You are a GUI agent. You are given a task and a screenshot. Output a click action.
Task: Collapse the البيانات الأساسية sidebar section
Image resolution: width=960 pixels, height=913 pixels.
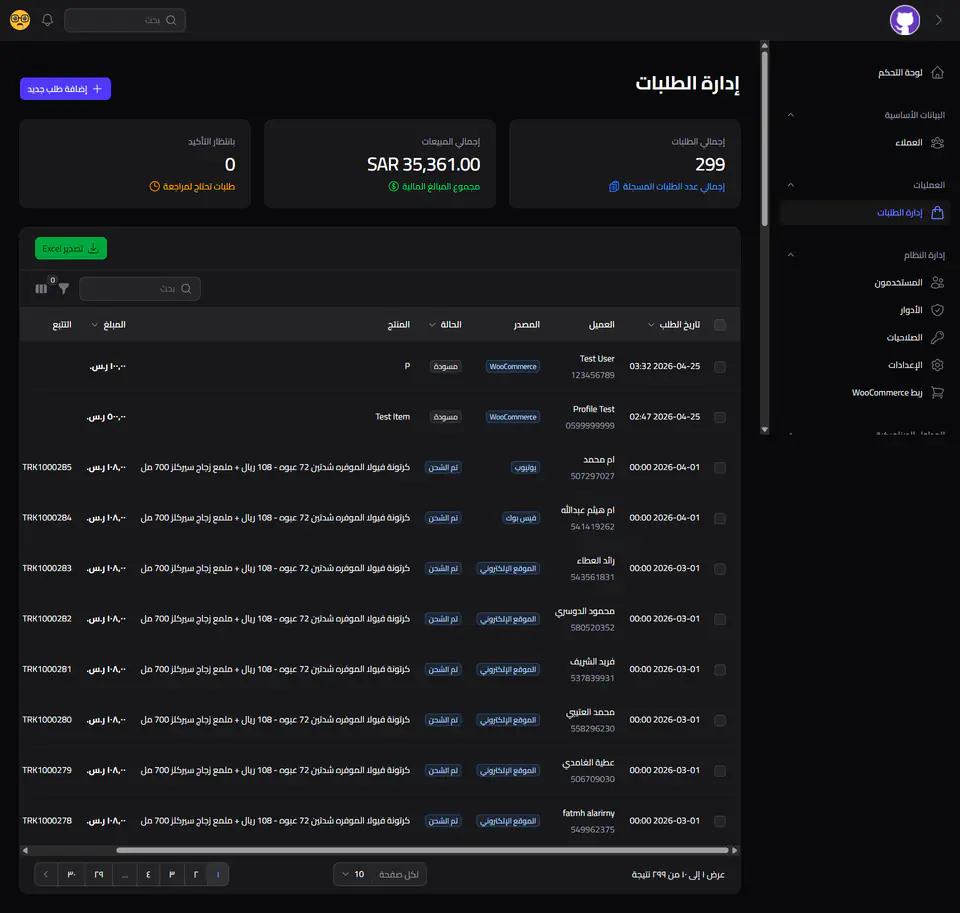click(790, 115)
